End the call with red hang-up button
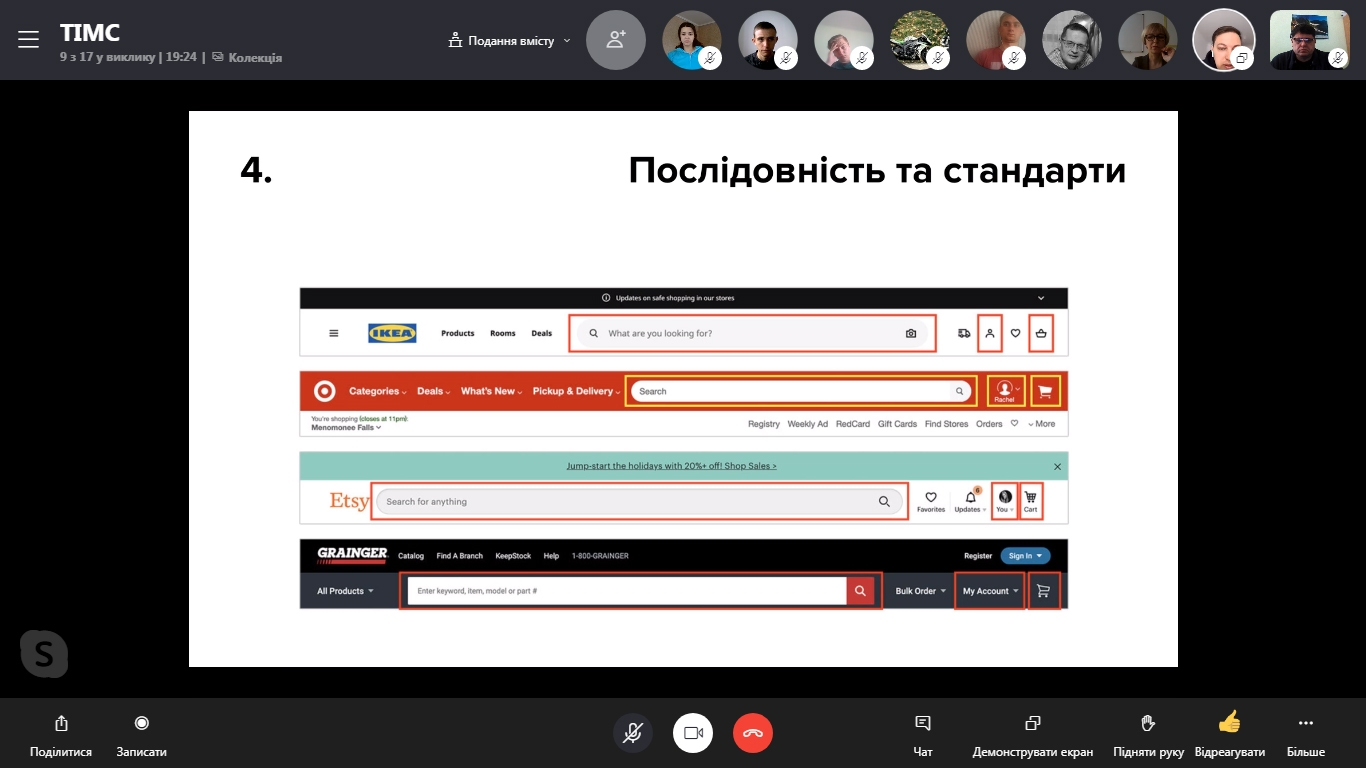 (753, 733)
